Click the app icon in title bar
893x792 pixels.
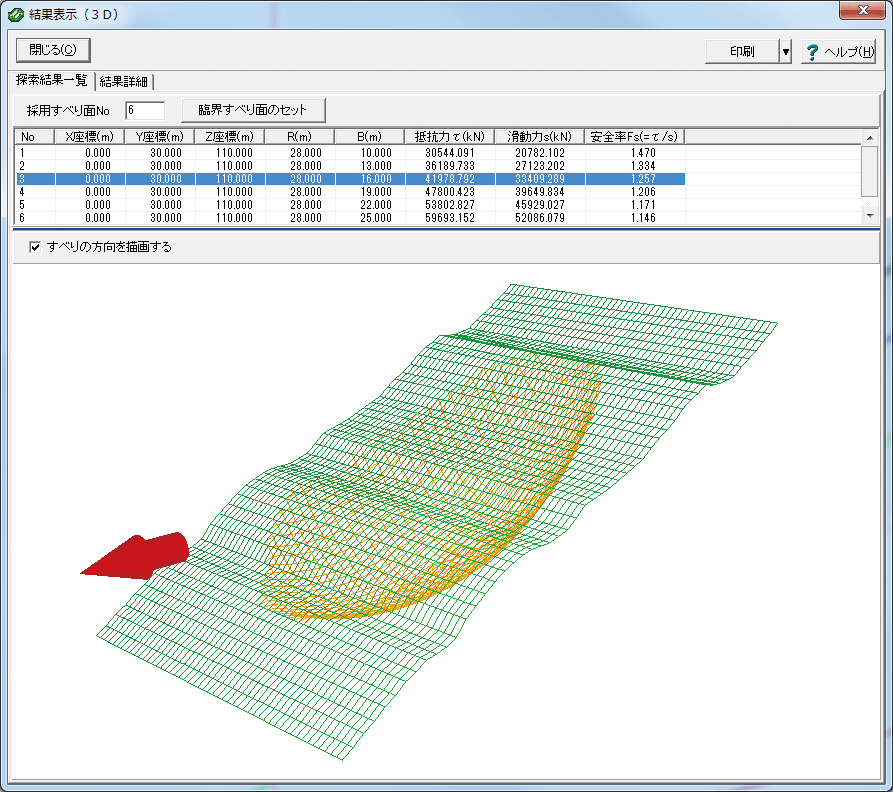[14, 14]
